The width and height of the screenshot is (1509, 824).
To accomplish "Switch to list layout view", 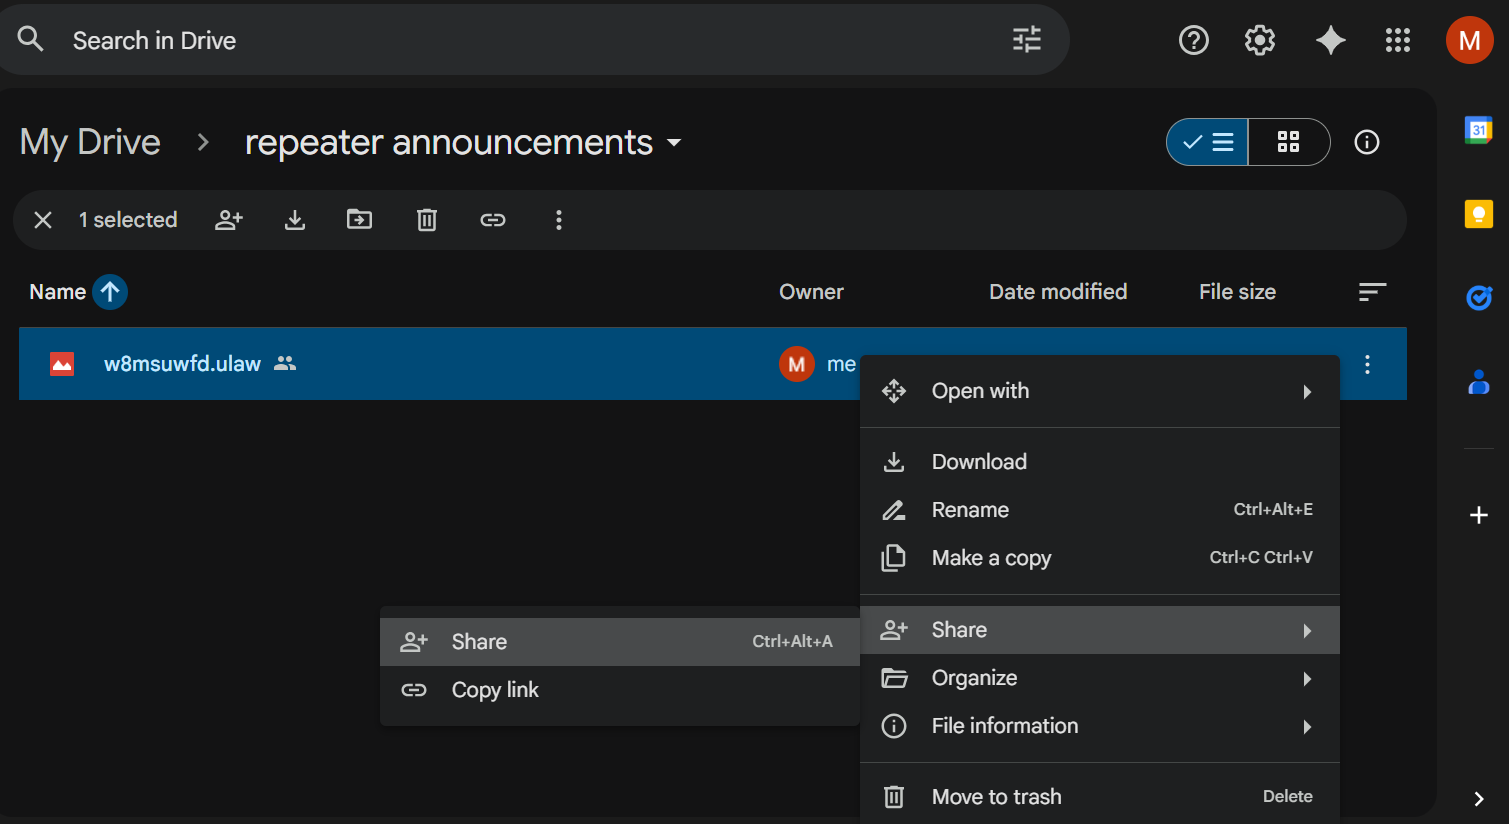I will coord(1208,142).
